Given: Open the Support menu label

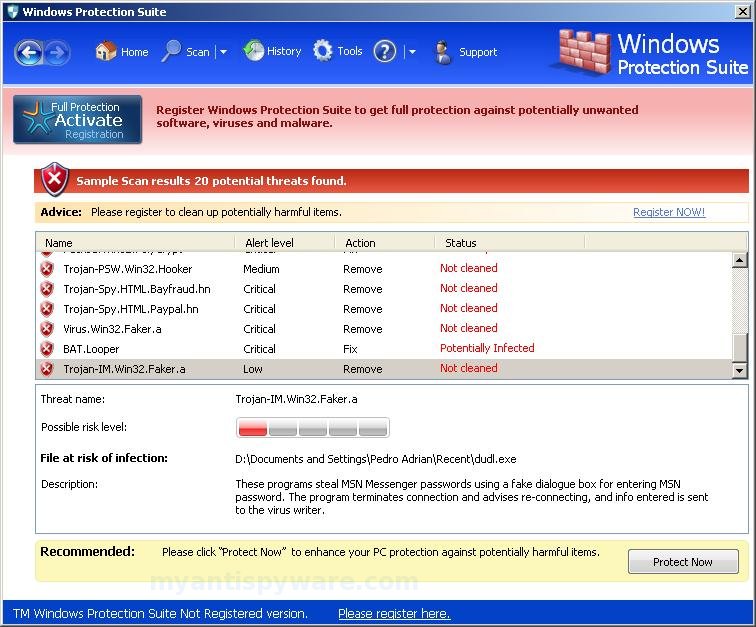Looking at the screenshot, I should tap(478, 52).
